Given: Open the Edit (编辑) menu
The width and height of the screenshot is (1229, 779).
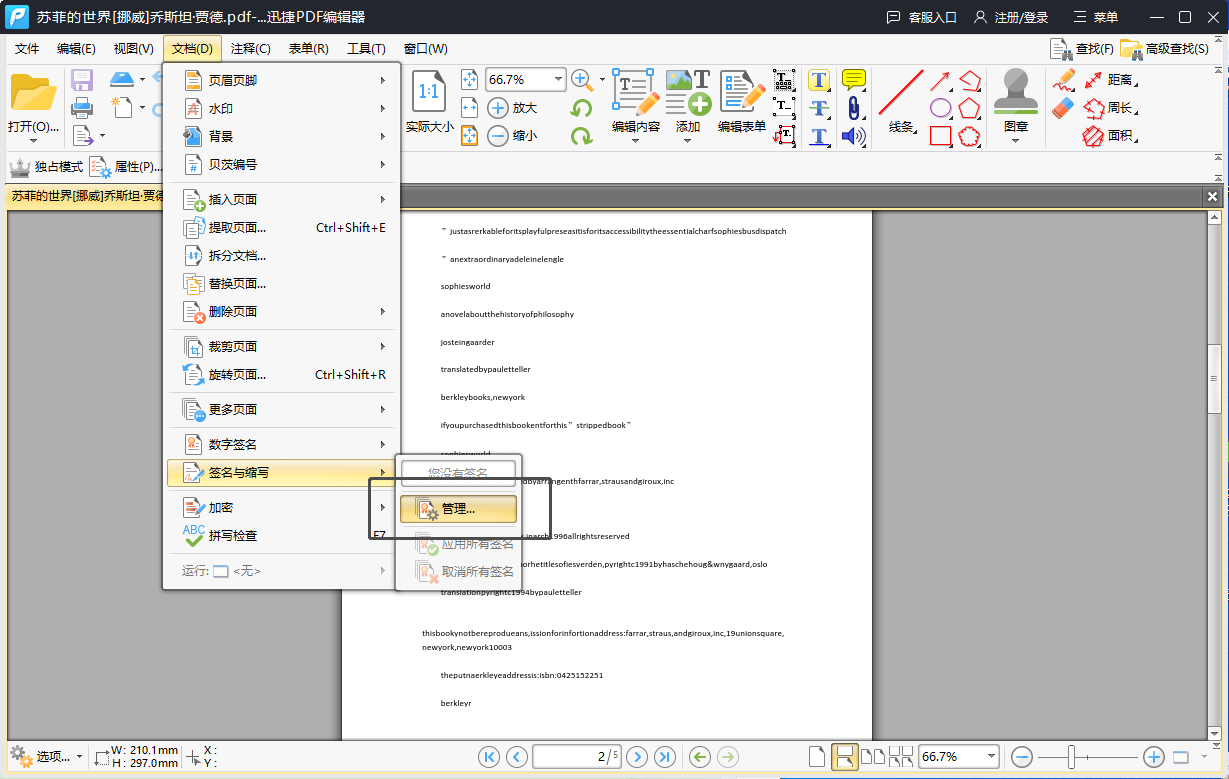Looking at the screenshot, I should tap(76, 49).
